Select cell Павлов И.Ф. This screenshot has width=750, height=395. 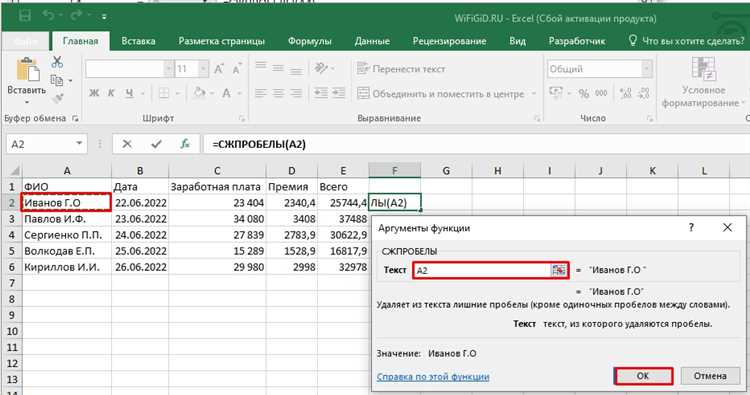click(67, 219)
